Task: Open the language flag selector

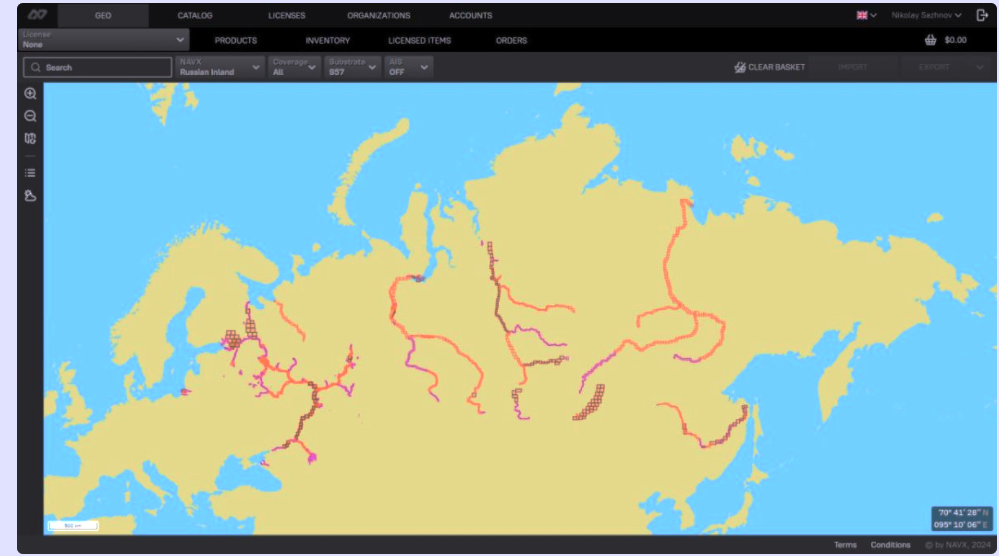Action: [866, 15]
